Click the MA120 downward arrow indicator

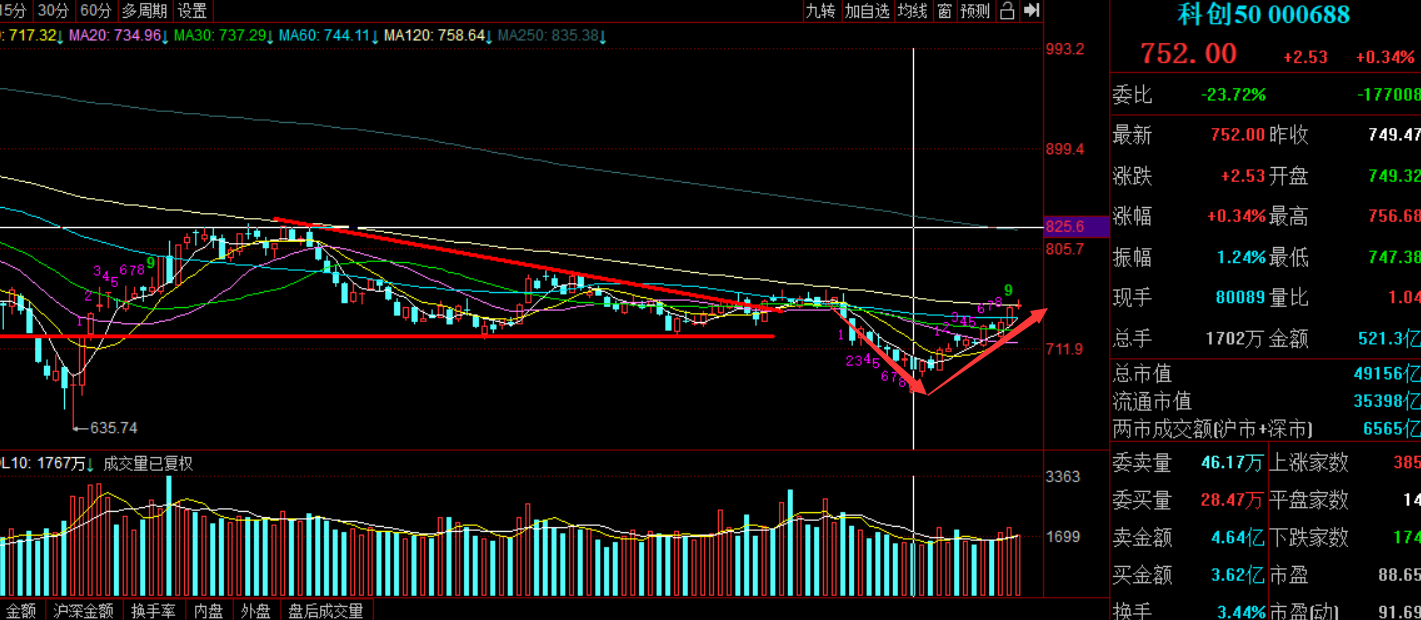pyautogui.click(x=490, y=36)
